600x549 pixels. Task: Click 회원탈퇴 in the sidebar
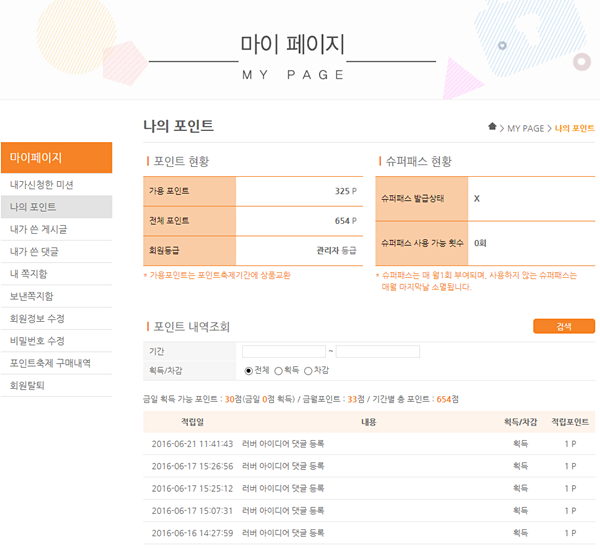coord(27,385)
